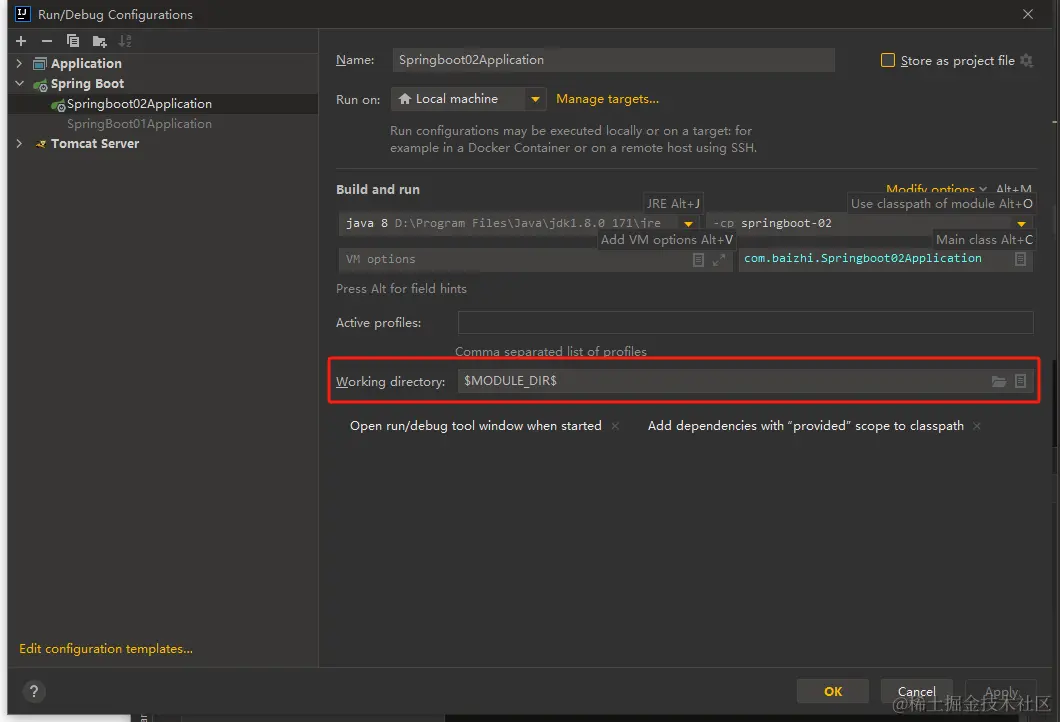Remove selected configuration with minus icon
Image resolution: width=1060 pixels, height=722 pixels.
(x=47, y=41)
